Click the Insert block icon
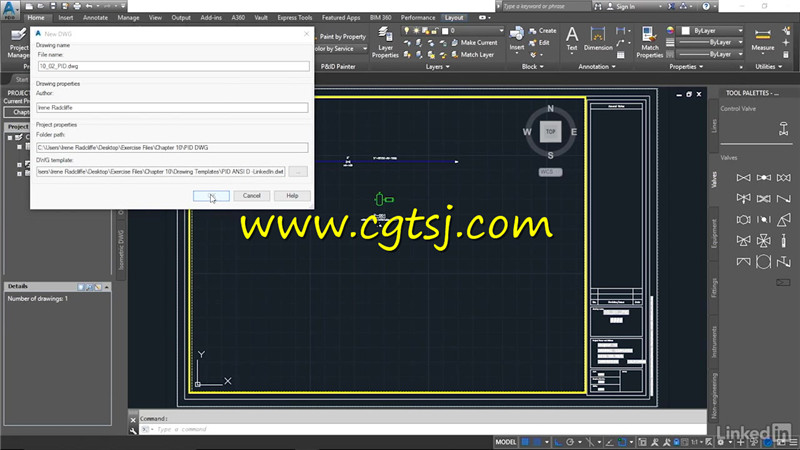The image size is (800, 450). click(516, 39)
